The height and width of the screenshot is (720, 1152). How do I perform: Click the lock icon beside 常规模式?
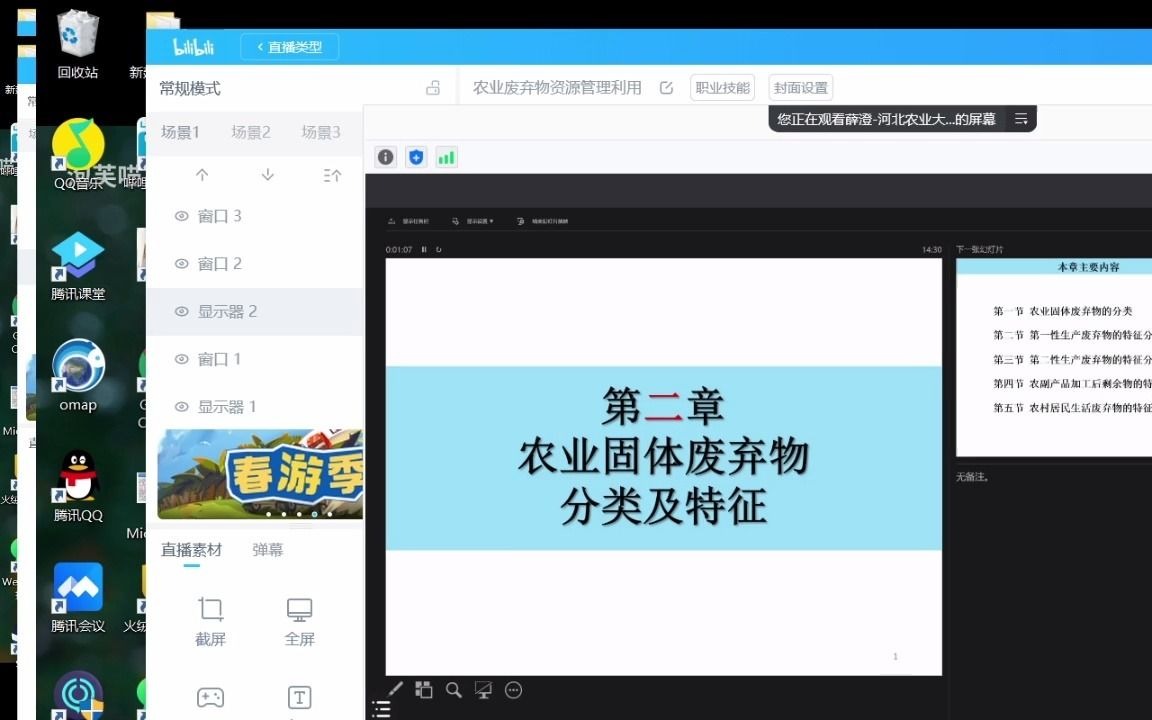[433, 88]
